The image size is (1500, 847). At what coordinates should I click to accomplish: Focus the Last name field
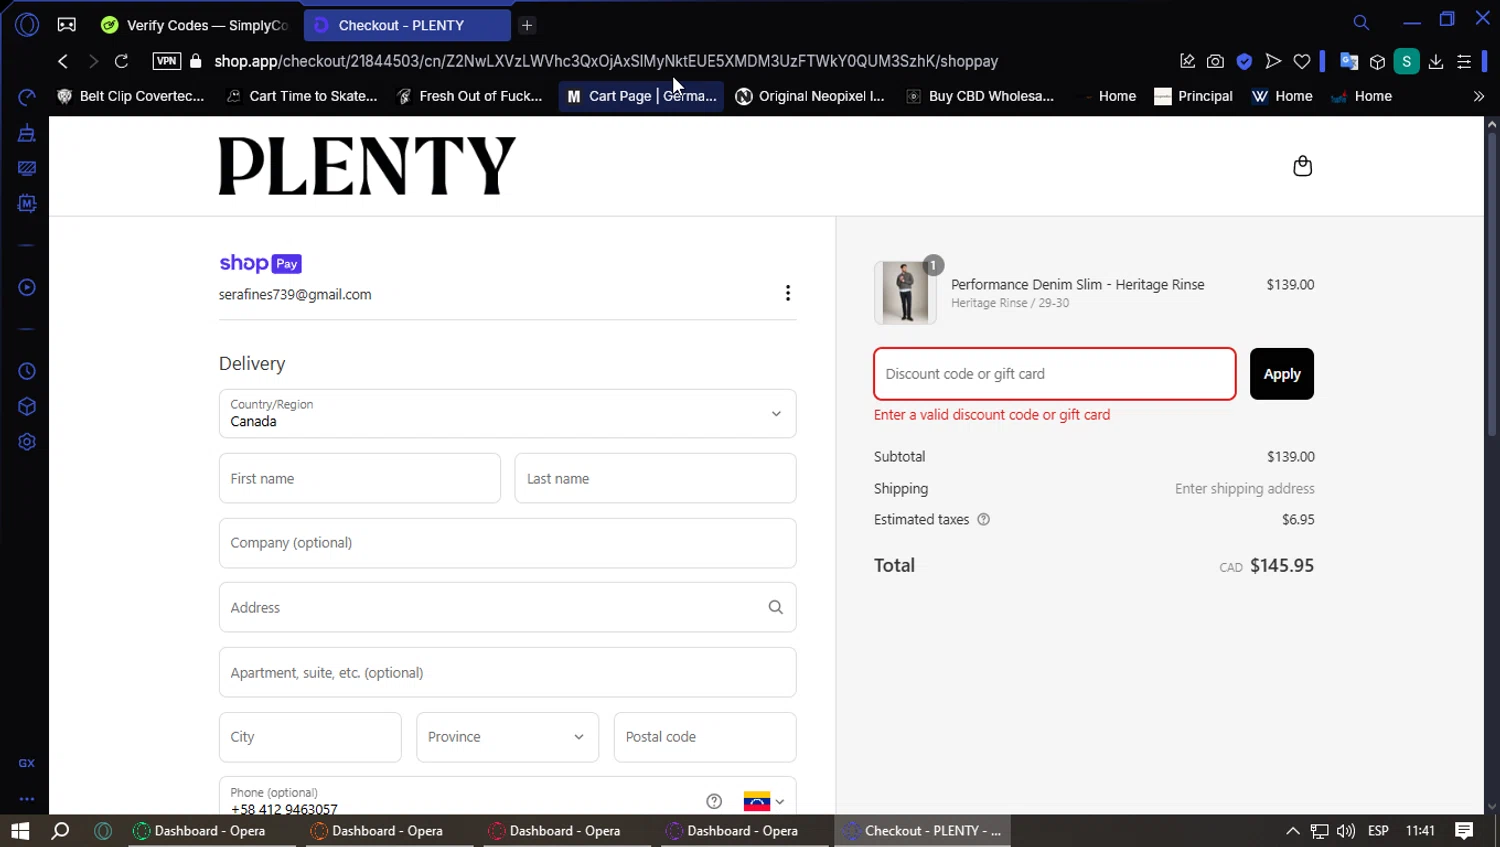pos(655,478)
